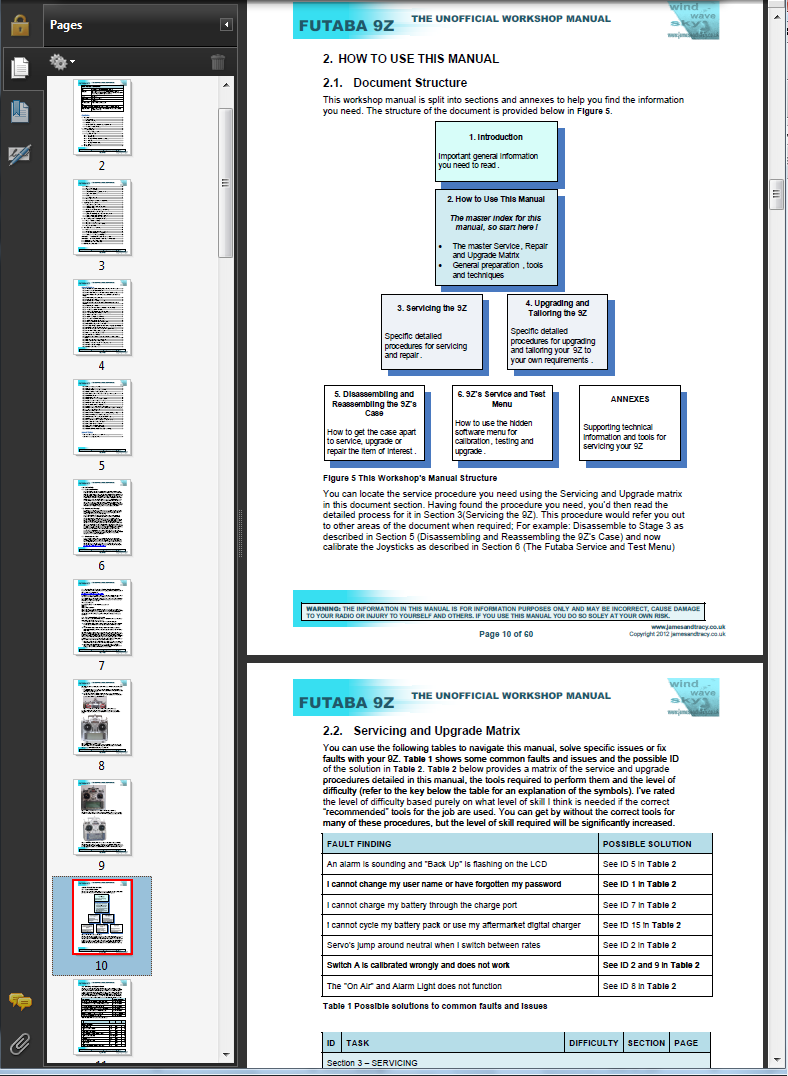Click 'Section 3 – SERVICING' table row

(x=515, y=1062)
